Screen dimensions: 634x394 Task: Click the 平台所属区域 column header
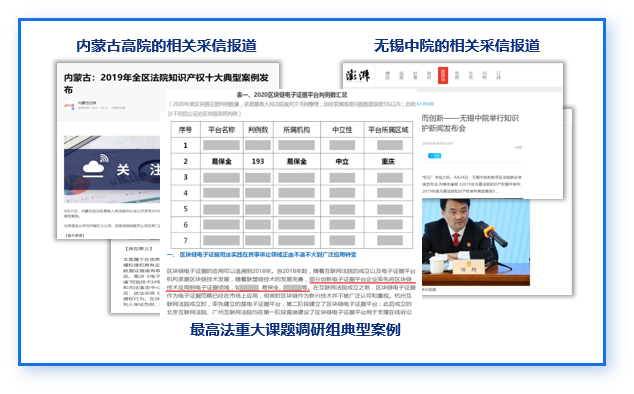pos(388,130)
